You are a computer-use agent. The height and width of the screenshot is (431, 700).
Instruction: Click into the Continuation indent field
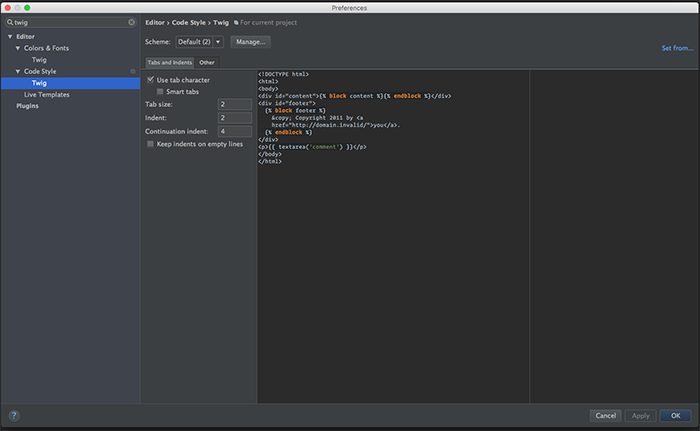pos(235,131)
